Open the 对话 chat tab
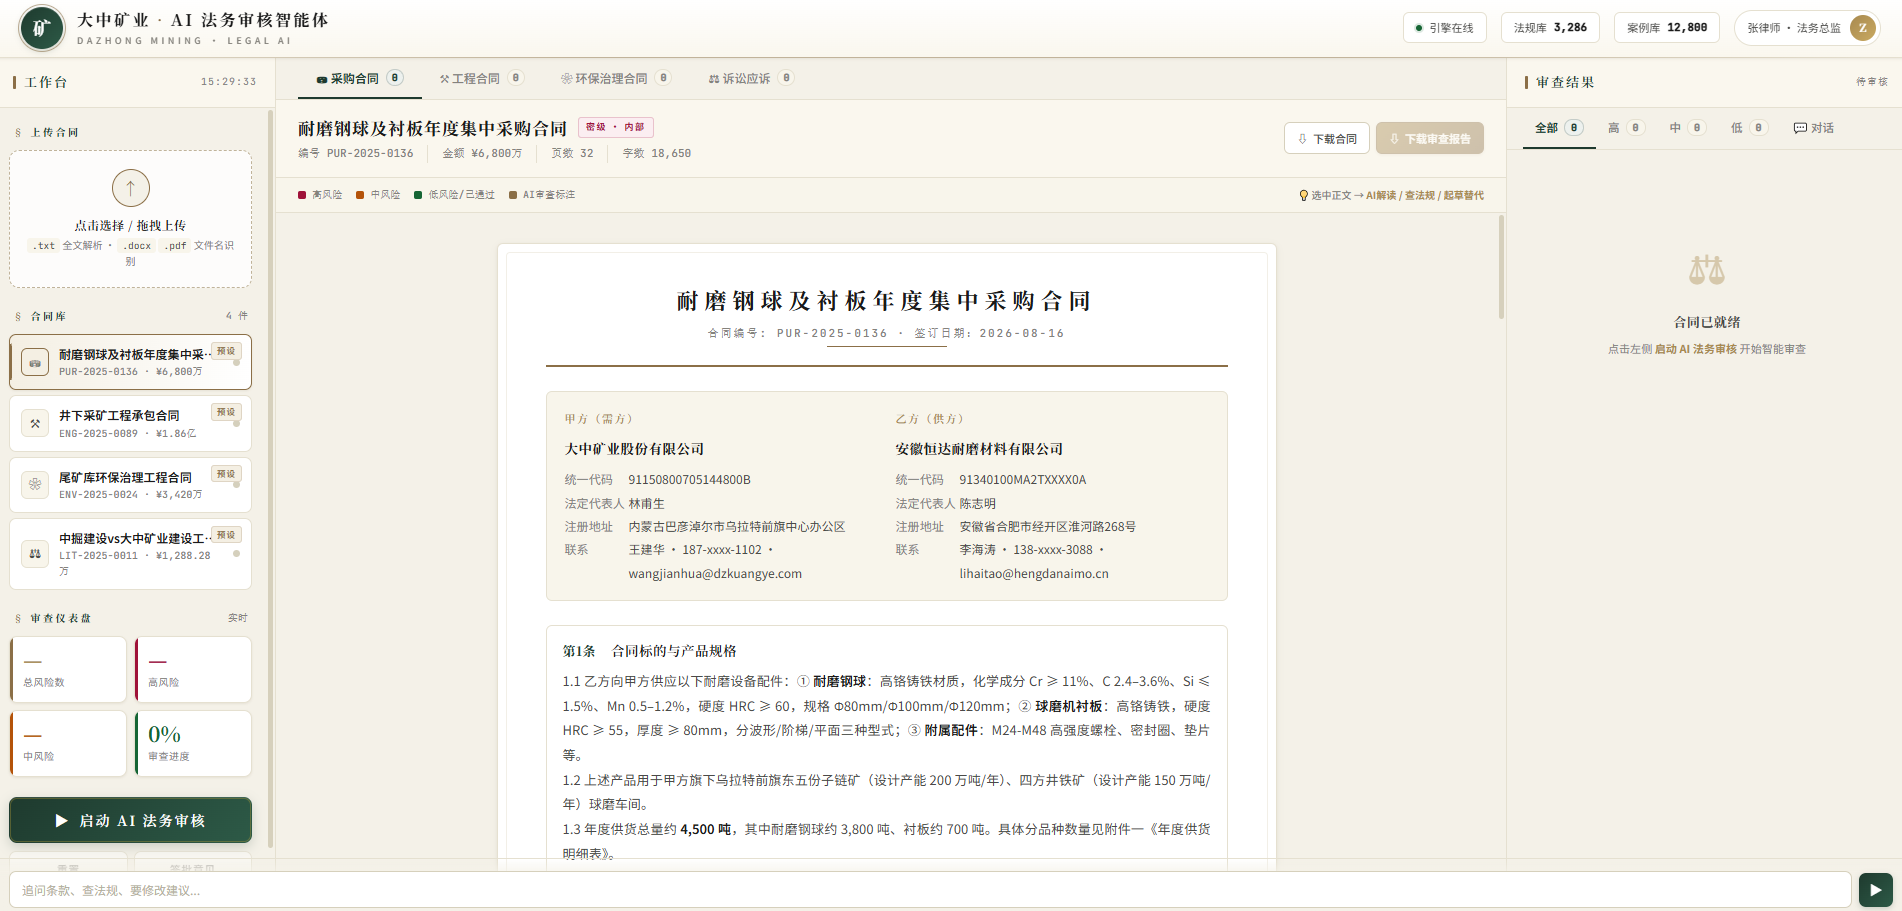This screenshot has height=911, width=1902. (1814, 128)
